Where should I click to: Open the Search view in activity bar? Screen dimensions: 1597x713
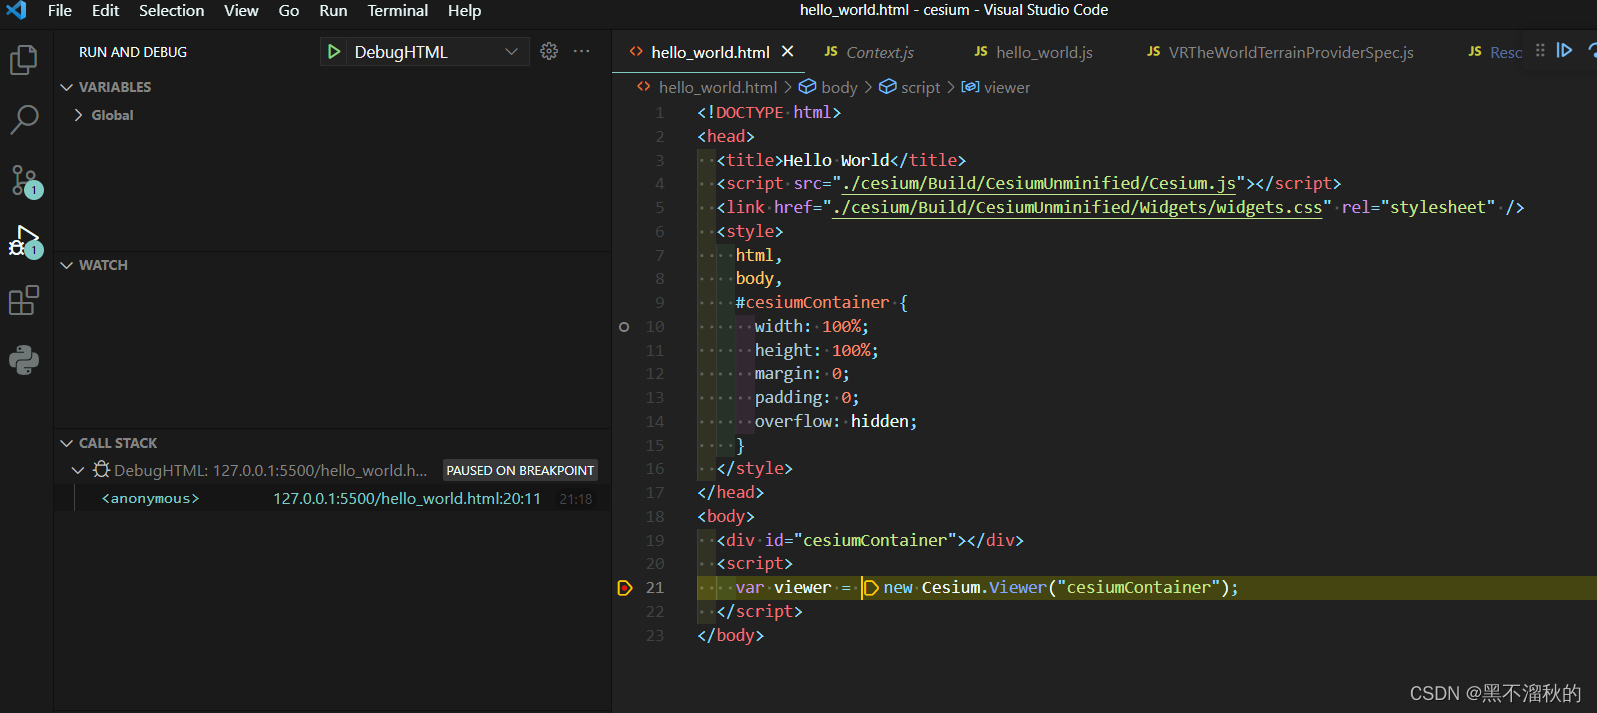pyautogui.click(x=24, y=120)
